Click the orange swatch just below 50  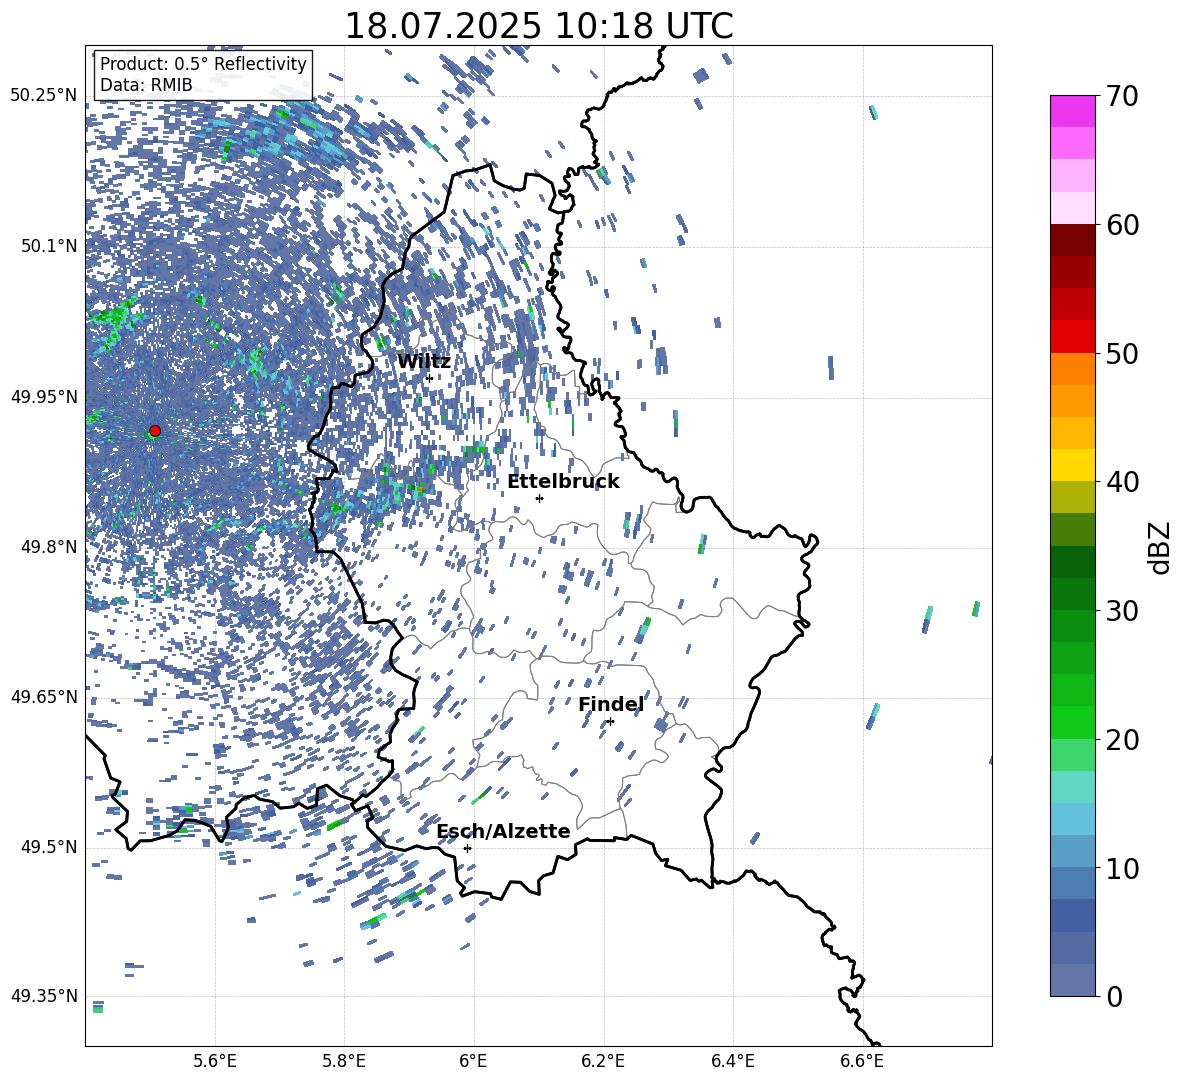pyautogui.click(x=1073, y=369)
